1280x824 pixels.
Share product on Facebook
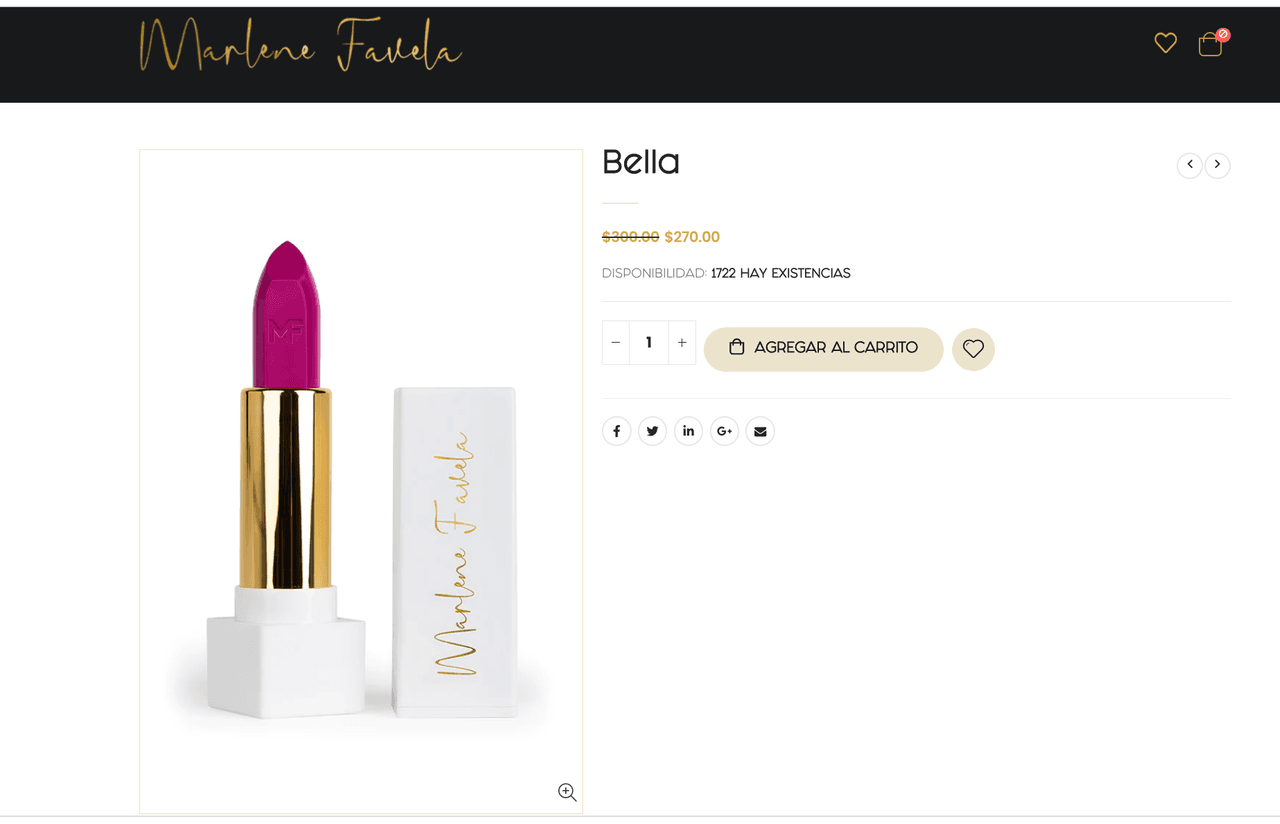tap(617, 431)
